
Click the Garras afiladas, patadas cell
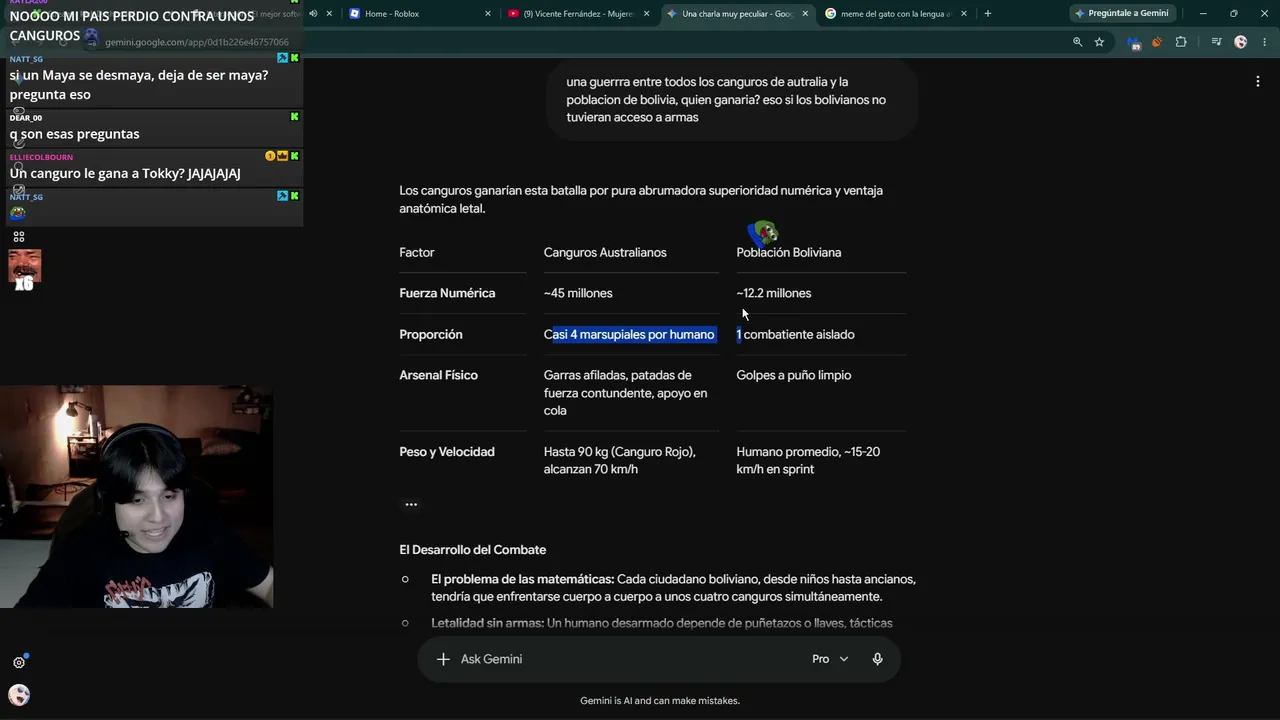(626, 393)
